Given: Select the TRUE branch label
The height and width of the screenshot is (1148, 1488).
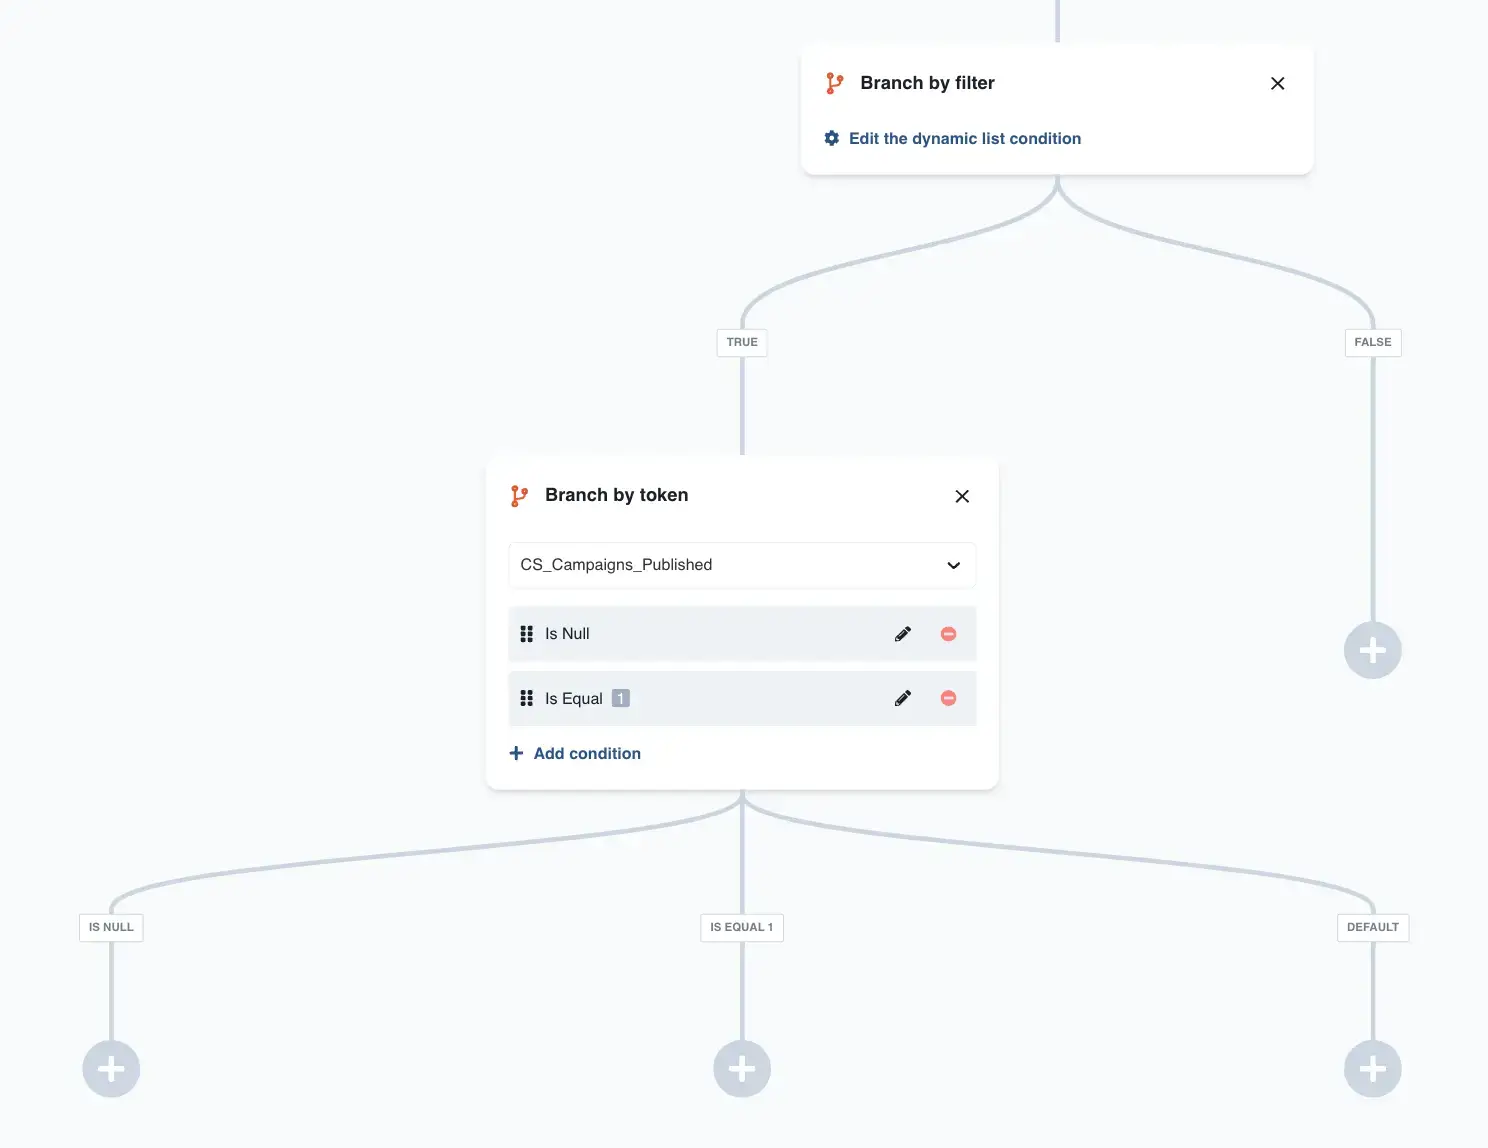Looking at the screenshot, I should coord(742,342).
